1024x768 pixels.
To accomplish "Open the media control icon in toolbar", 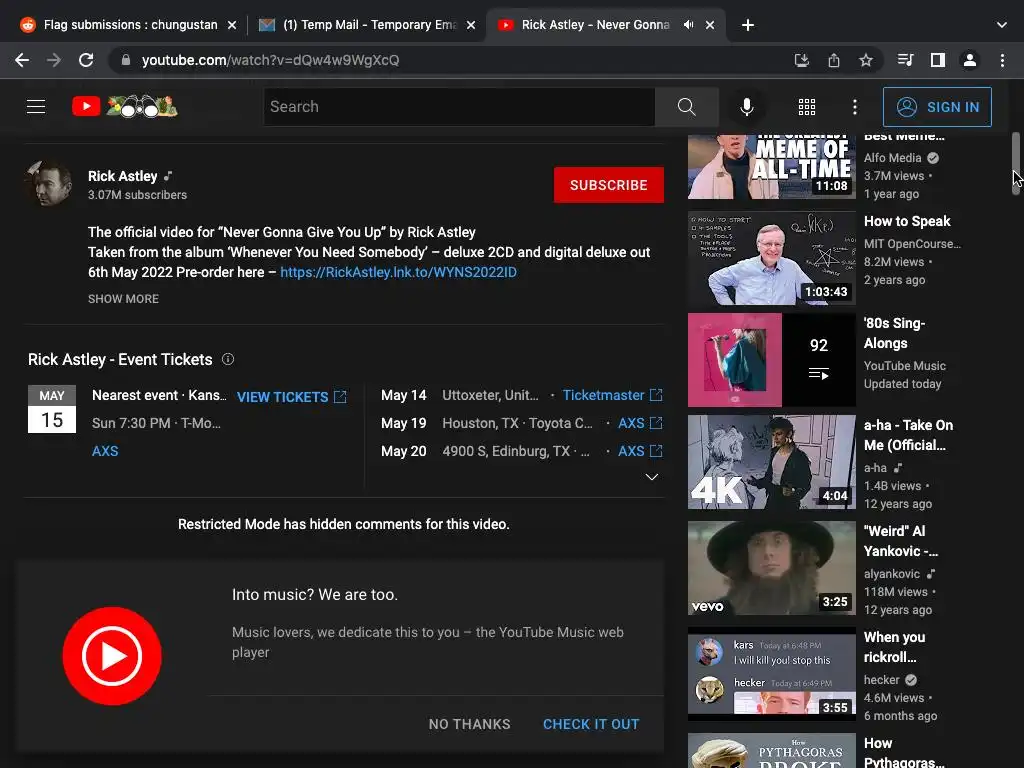I will (905, 60).
